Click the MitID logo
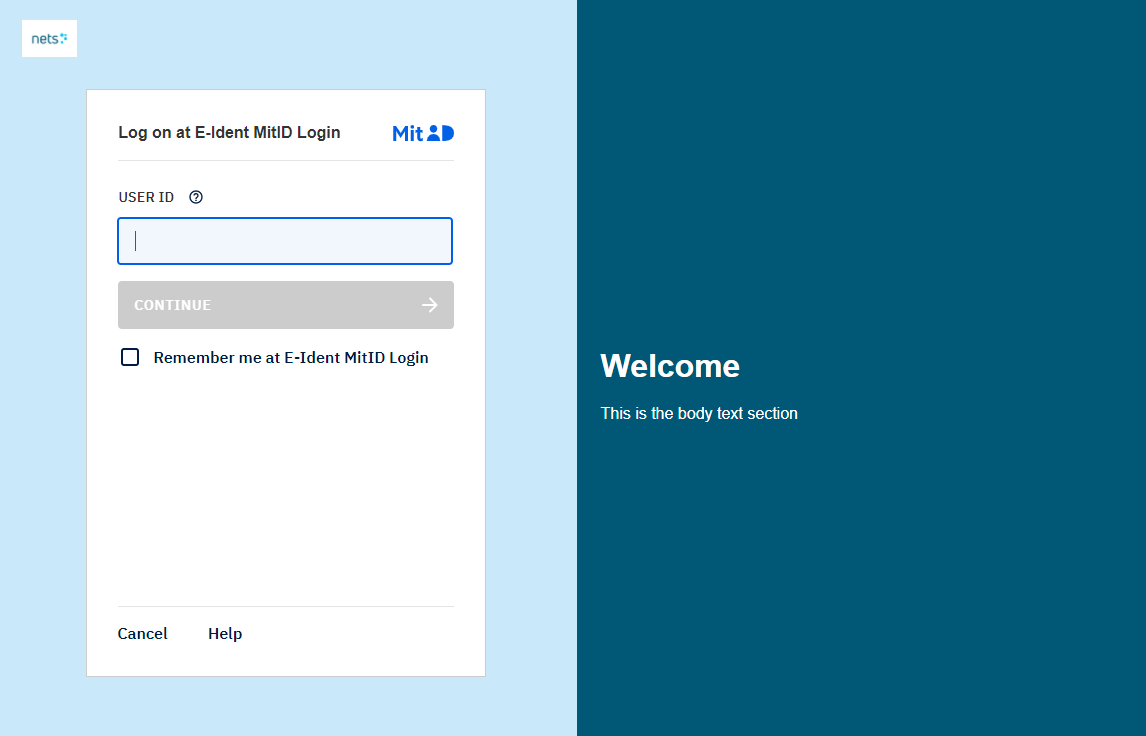 coord(423,133)
